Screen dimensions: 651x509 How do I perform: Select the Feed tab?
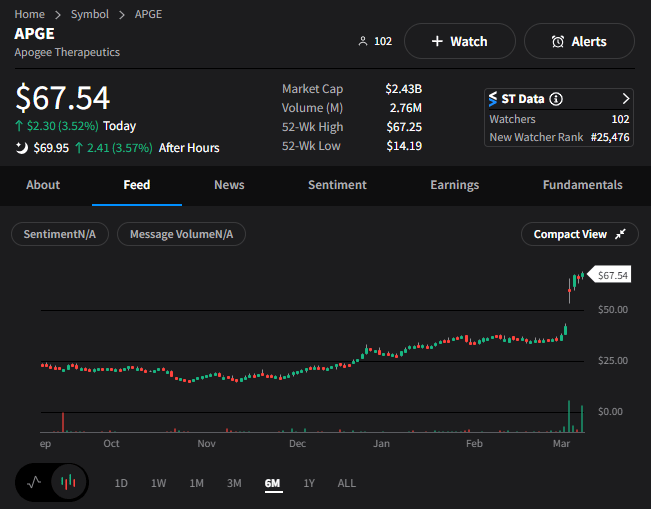[137, 185]
